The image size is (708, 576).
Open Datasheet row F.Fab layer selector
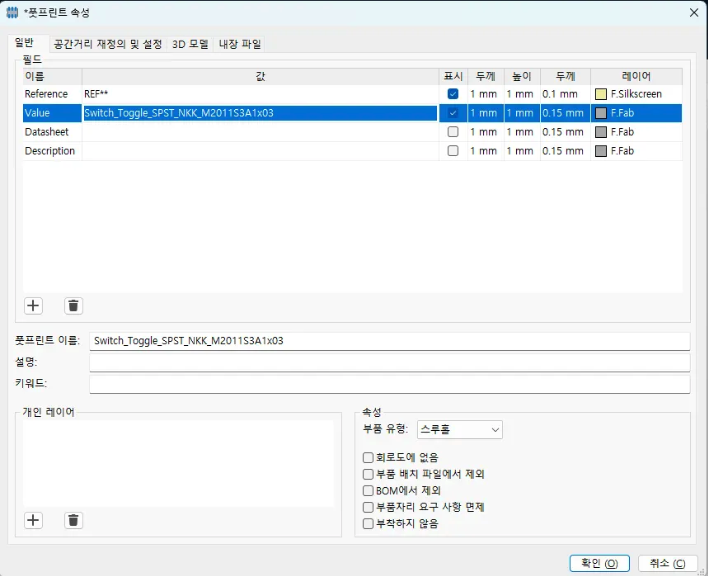pyautogui.click(x=636, y=132)
